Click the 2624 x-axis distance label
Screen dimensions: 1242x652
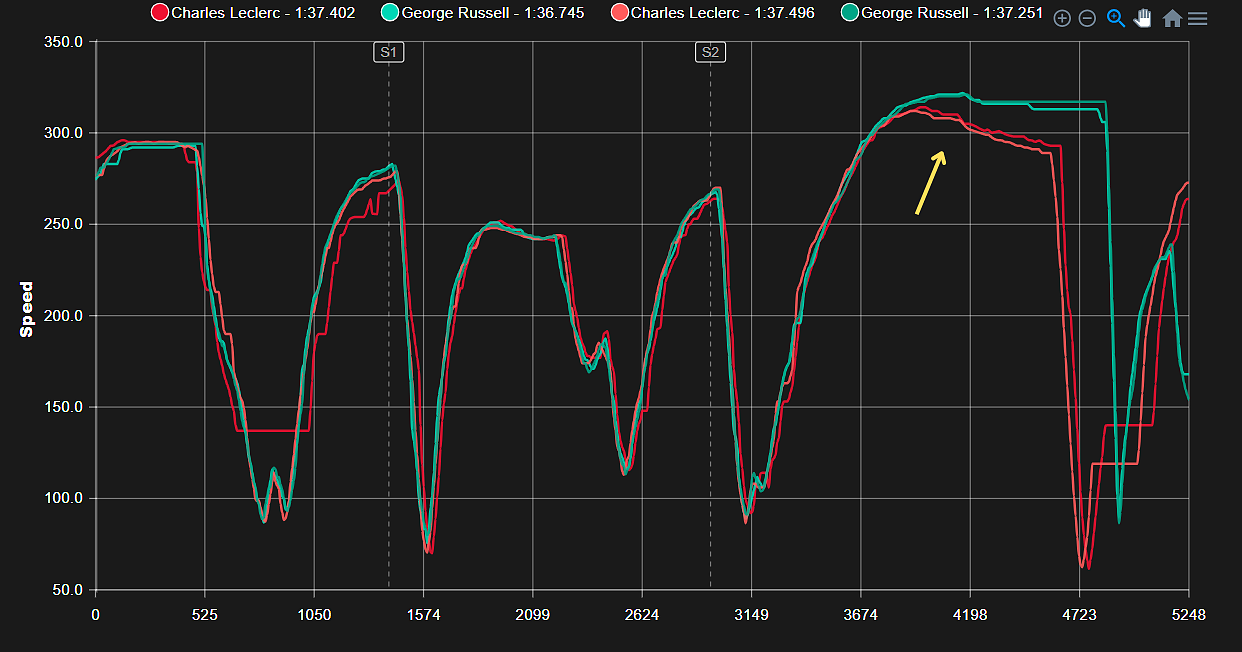pos(642,615)
